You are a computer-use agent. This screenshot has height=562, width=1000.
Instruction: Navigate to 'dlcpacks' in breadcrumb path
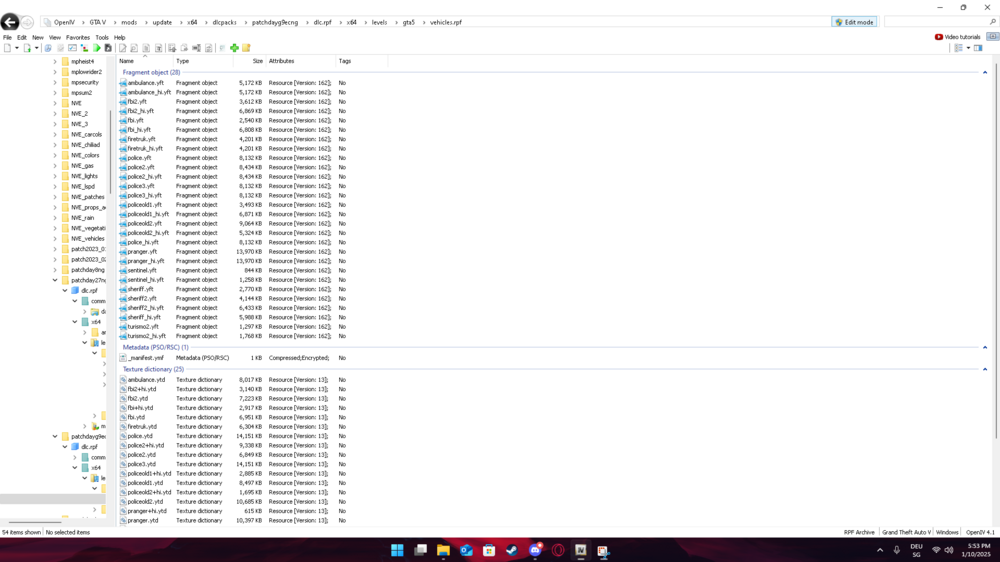[224, 22]
